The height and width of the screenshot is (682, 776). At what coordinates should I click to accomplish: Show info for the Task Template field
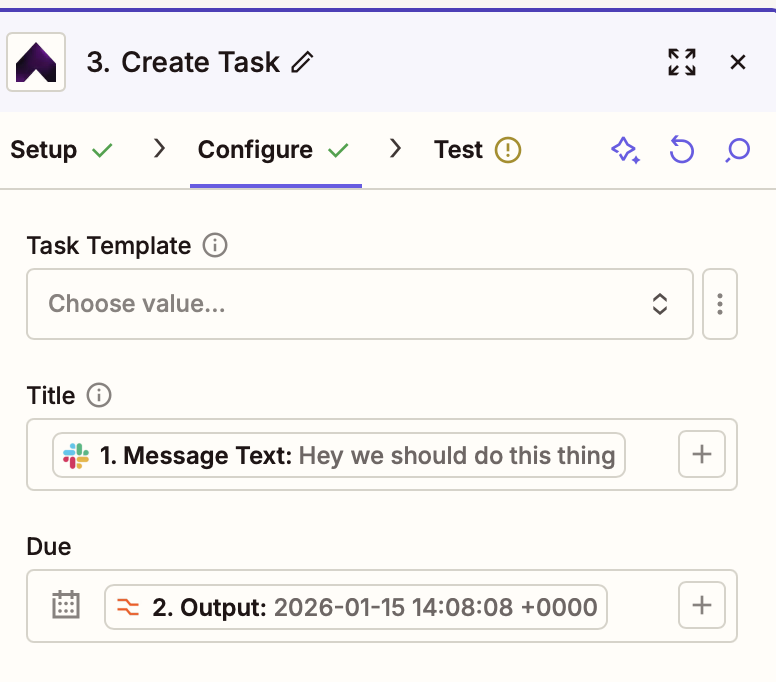pos(214,245)
